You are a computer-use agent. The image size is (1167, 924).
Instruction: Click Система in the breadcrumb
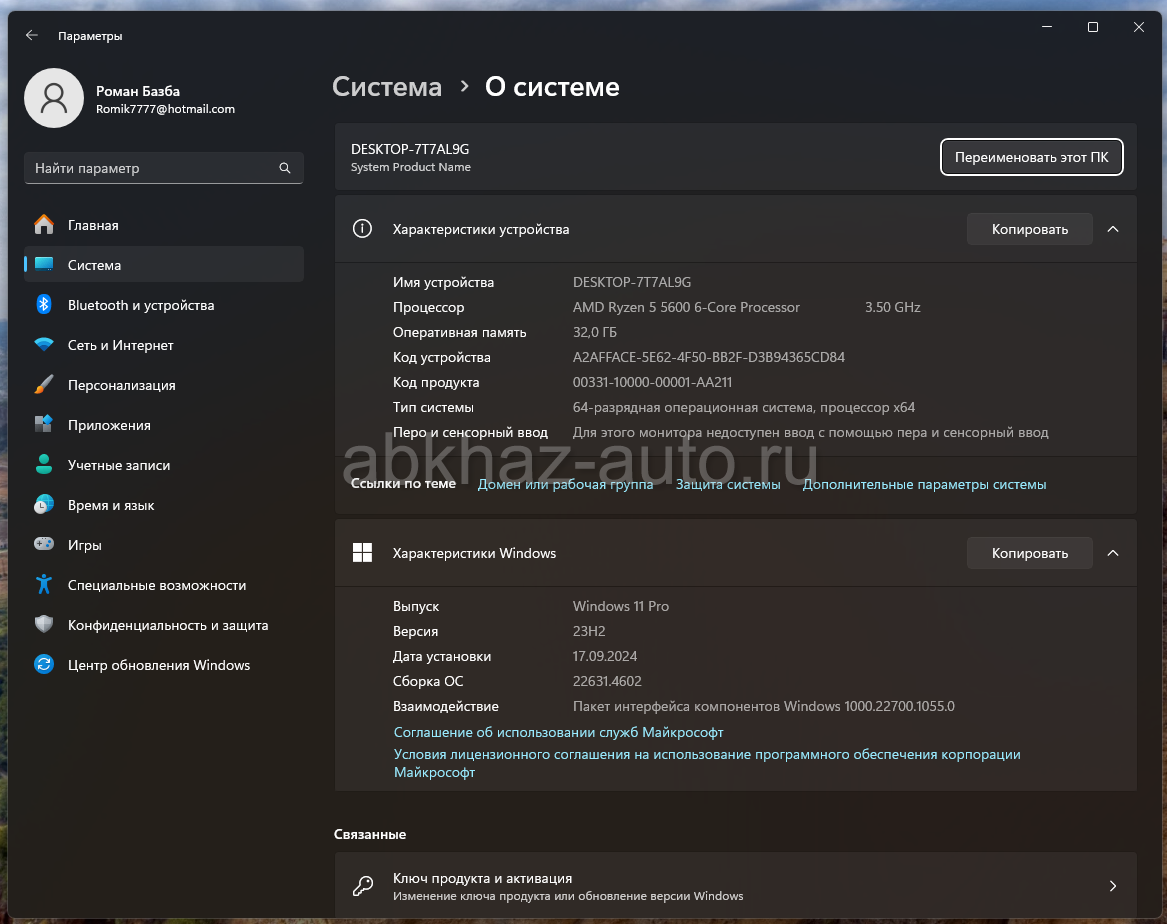click(x=387, y=86)
